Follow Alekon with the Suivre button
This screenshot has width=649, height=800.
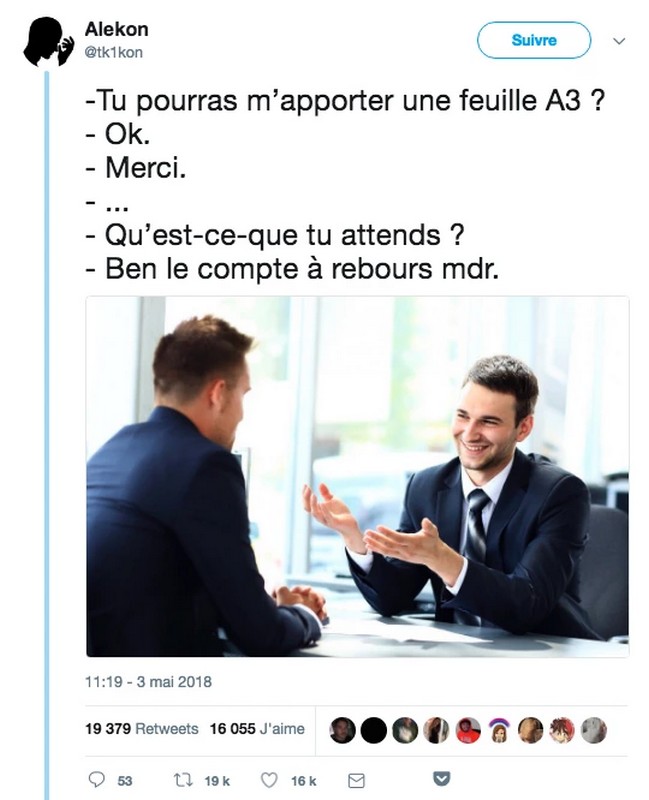(x=534, y=40)
